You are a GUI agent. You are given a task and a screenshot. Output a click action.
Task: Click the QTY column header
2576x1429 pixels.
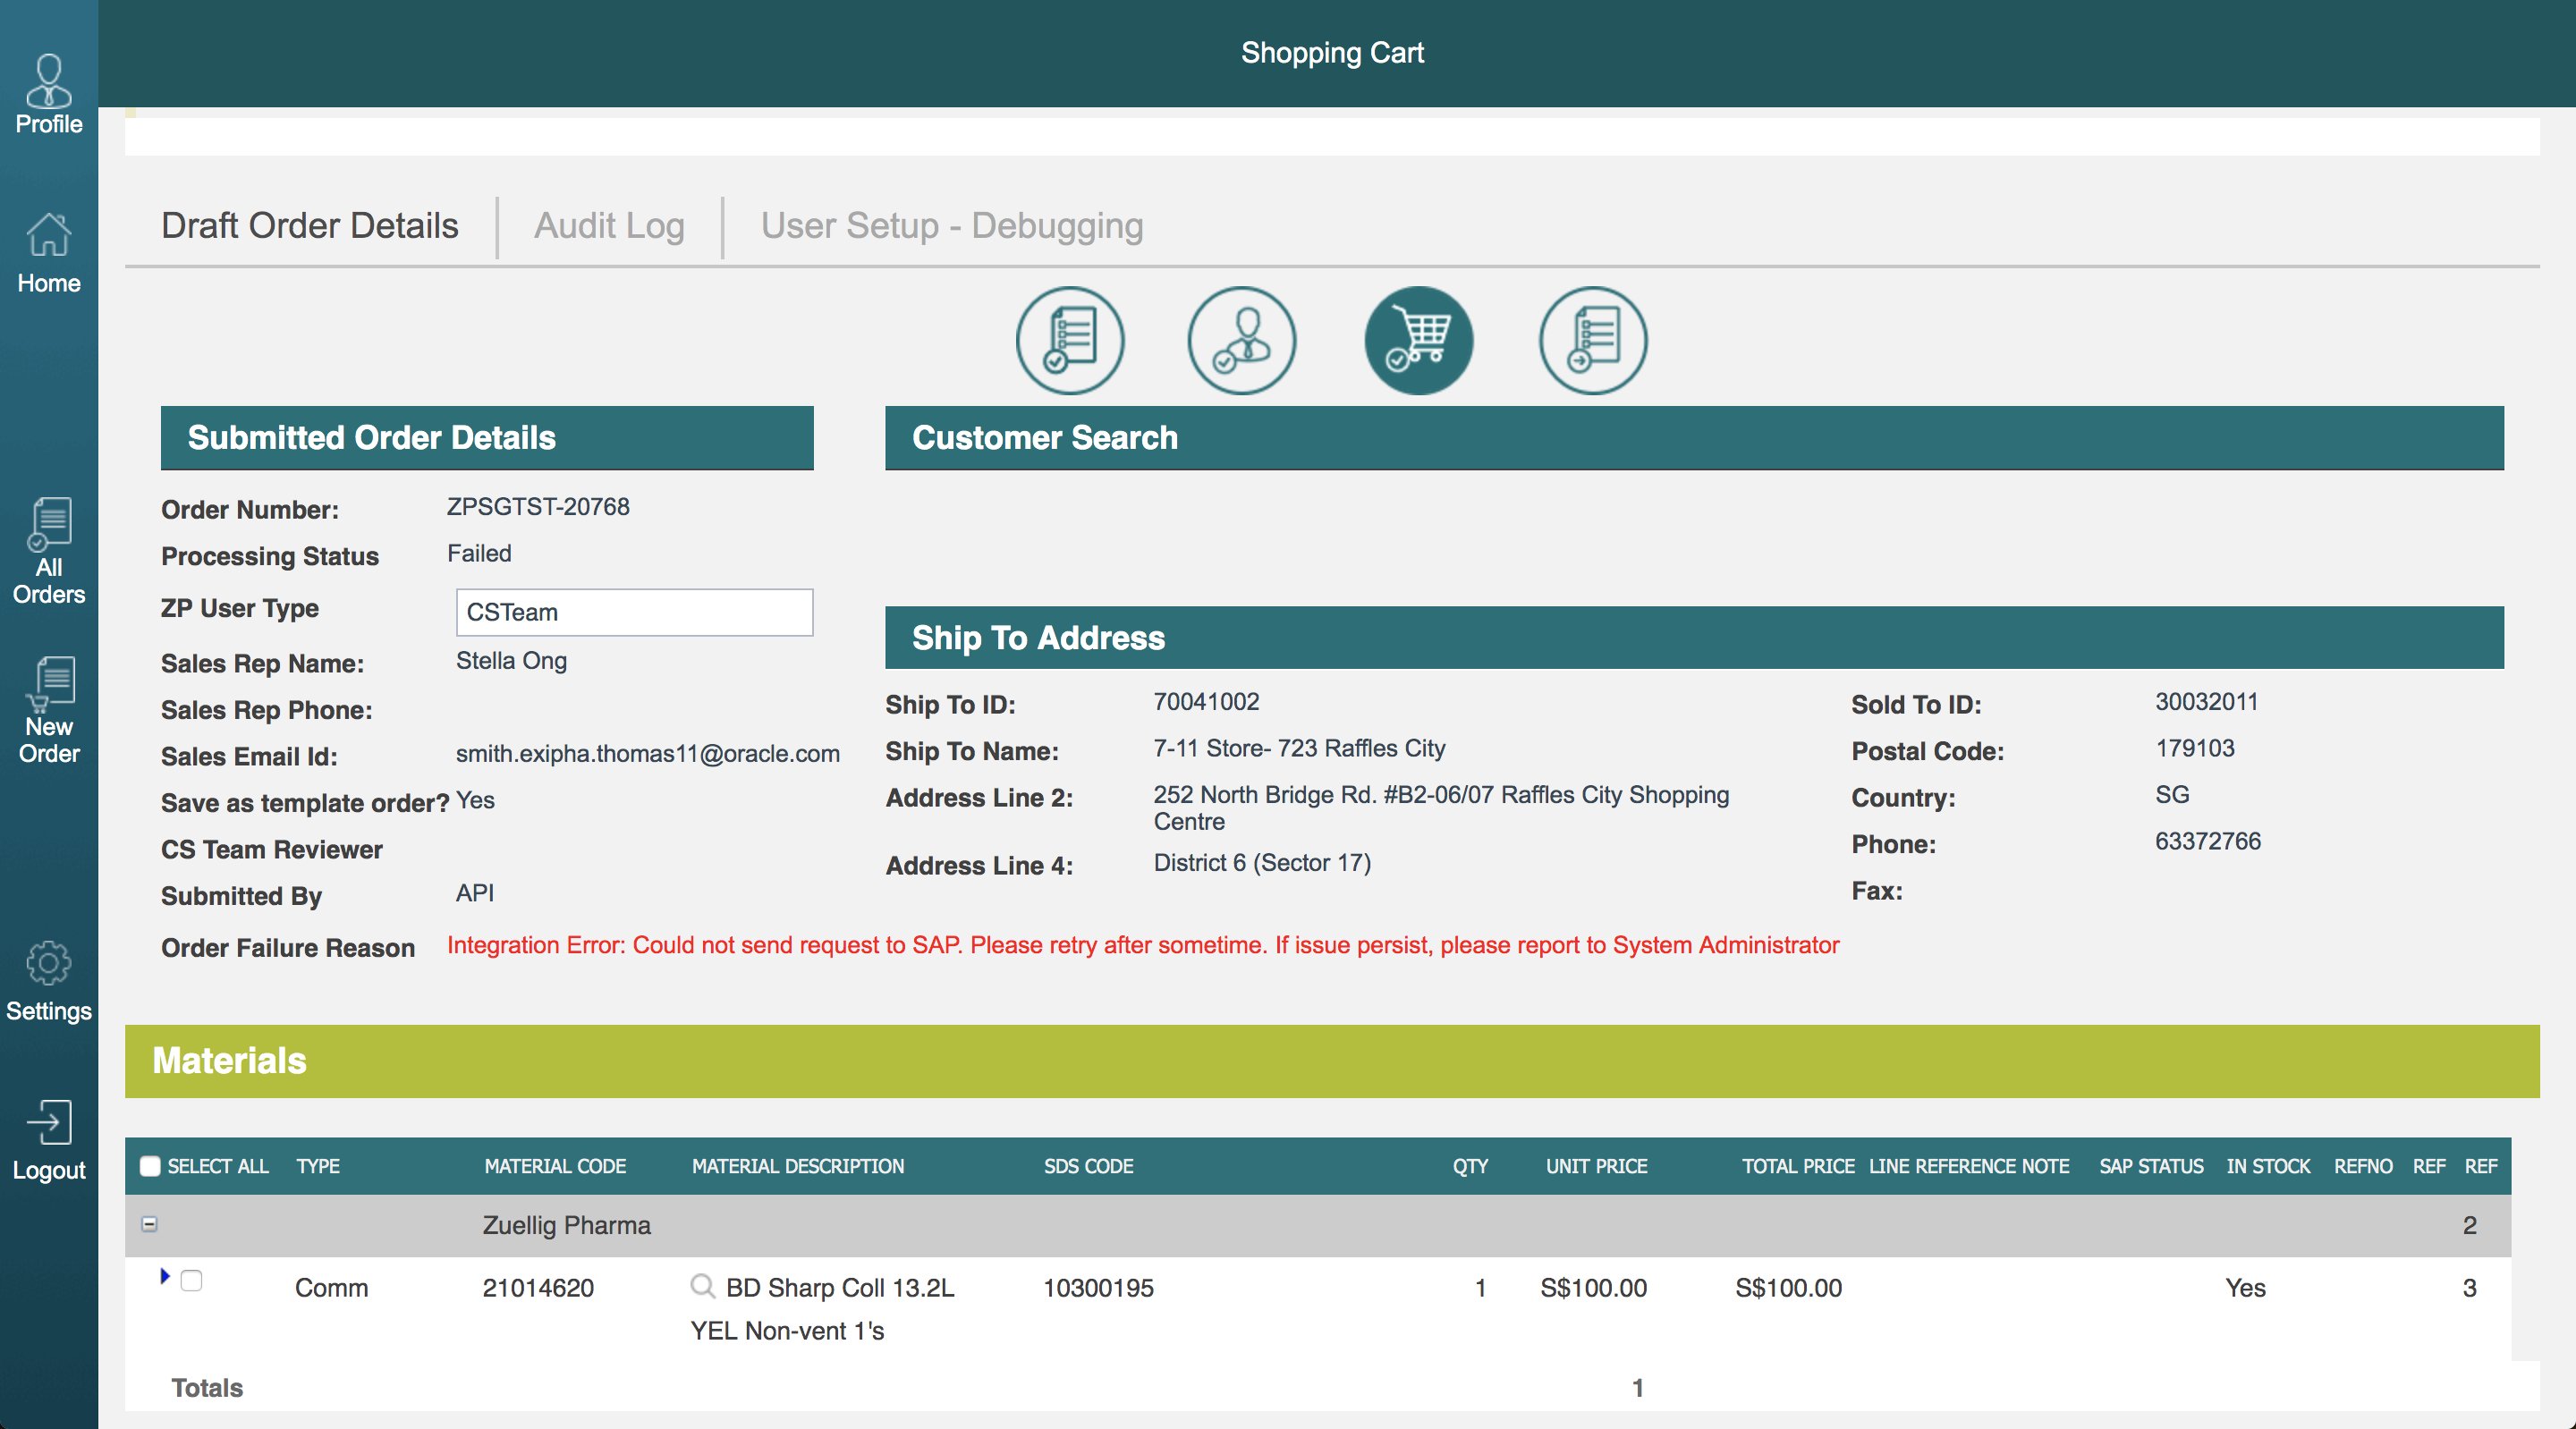pyautogui.click(x=1470, y=1166)
